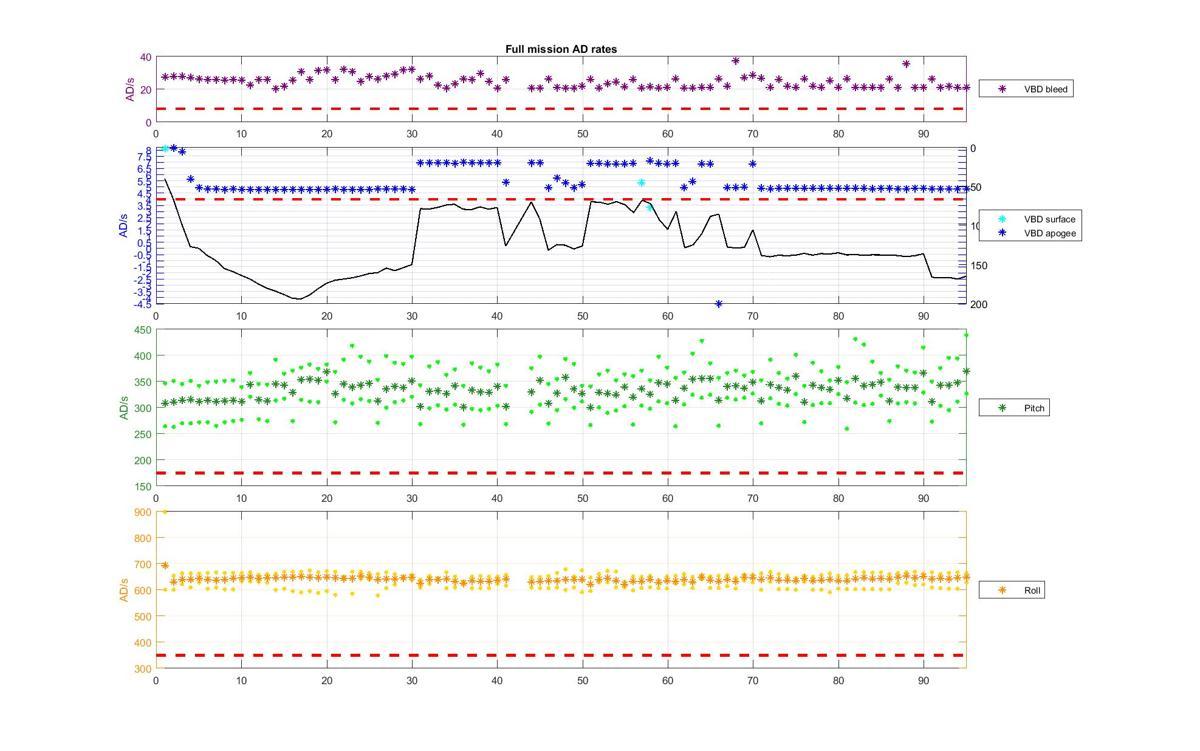
Task: Select the "VBD bleed" legend label
Action: tap(1045, 89)
